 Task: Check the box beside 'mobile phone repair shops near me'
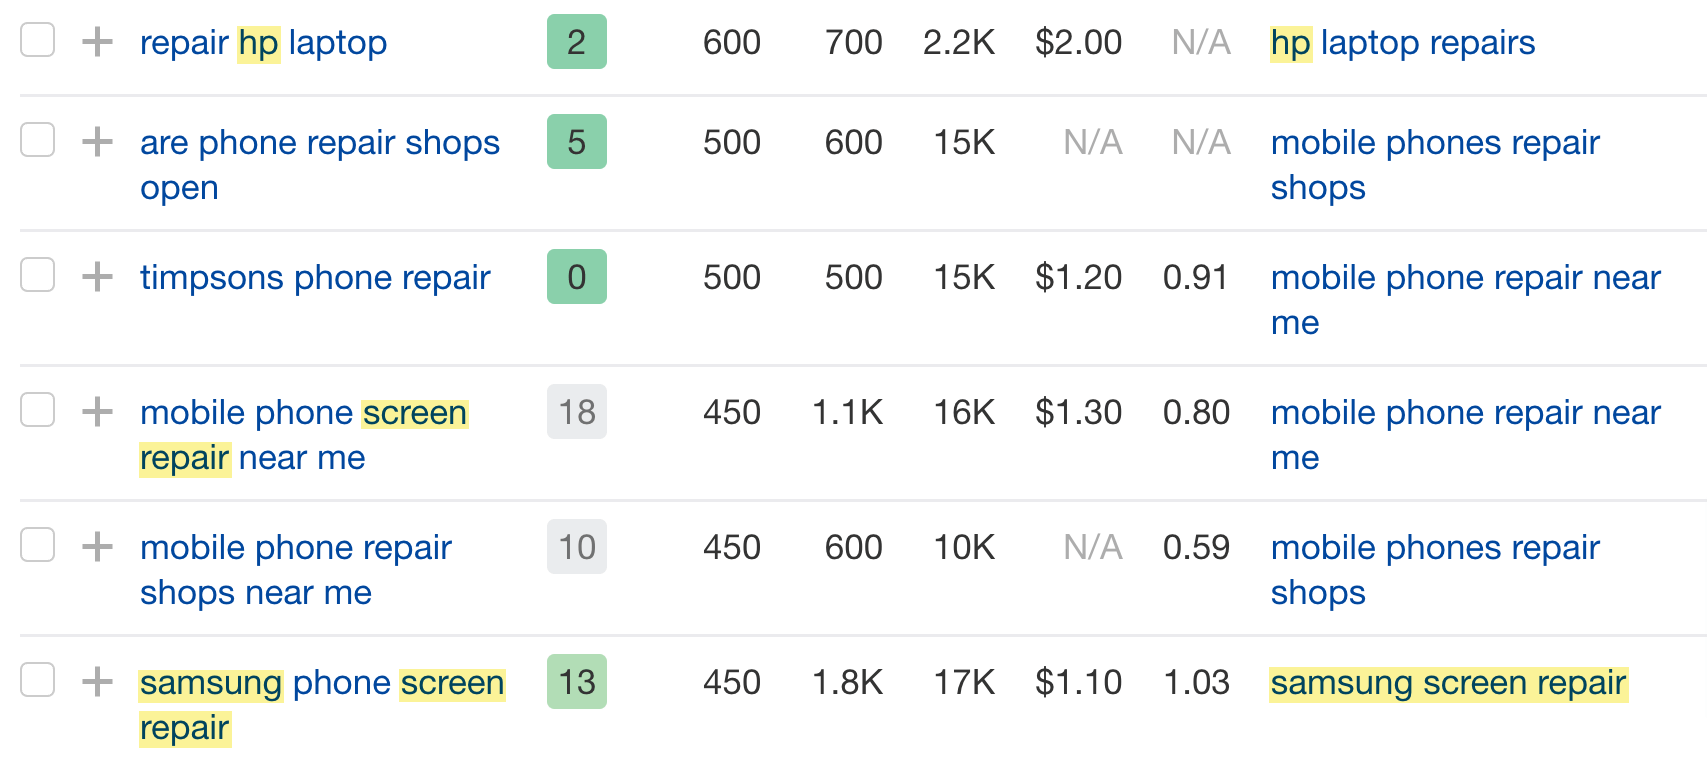point(37,547)
